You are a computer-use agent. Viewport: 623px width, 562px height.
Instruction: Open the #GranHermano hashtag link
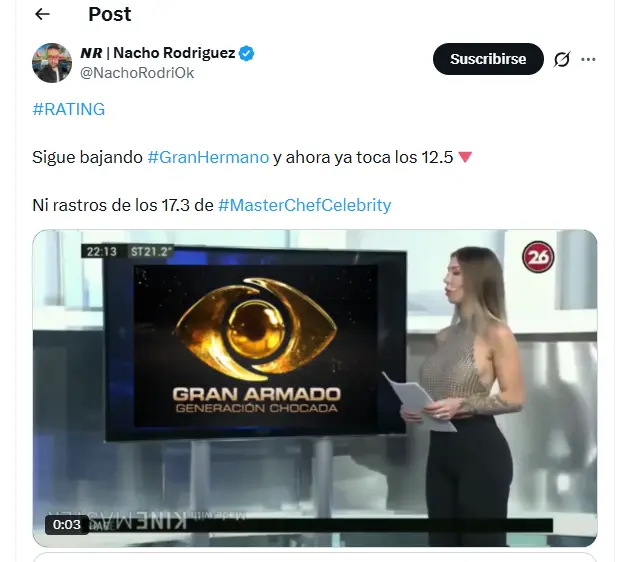pyautogui.click(x=208, y=157)
